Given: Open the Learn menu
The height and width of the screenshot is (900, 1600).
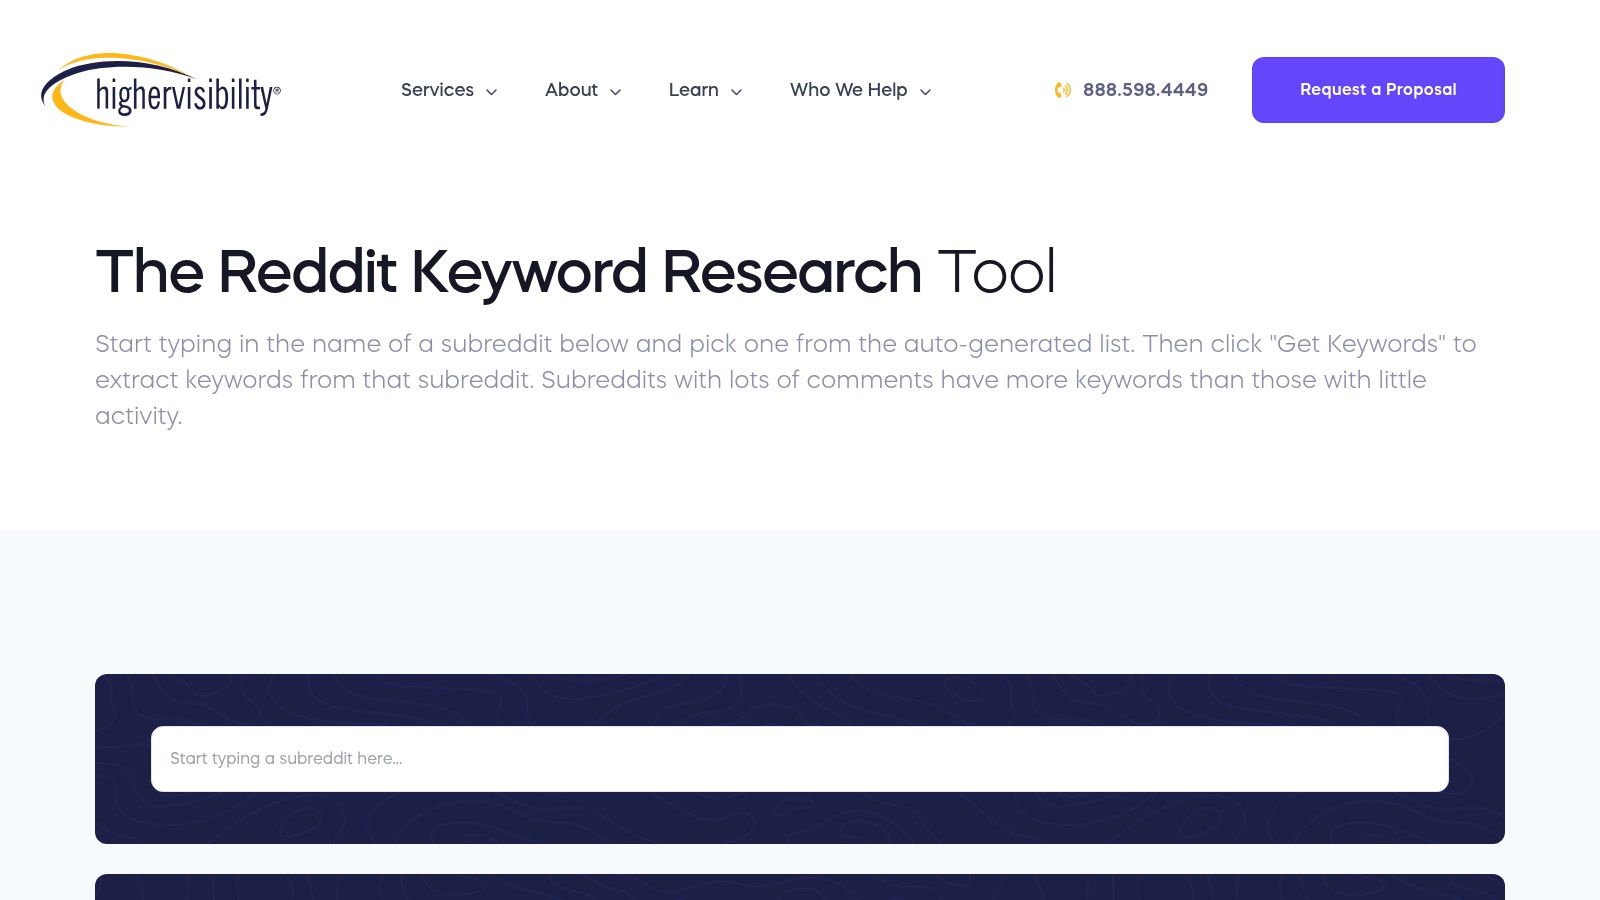Looking at the screenshot, I should [693, 90].
